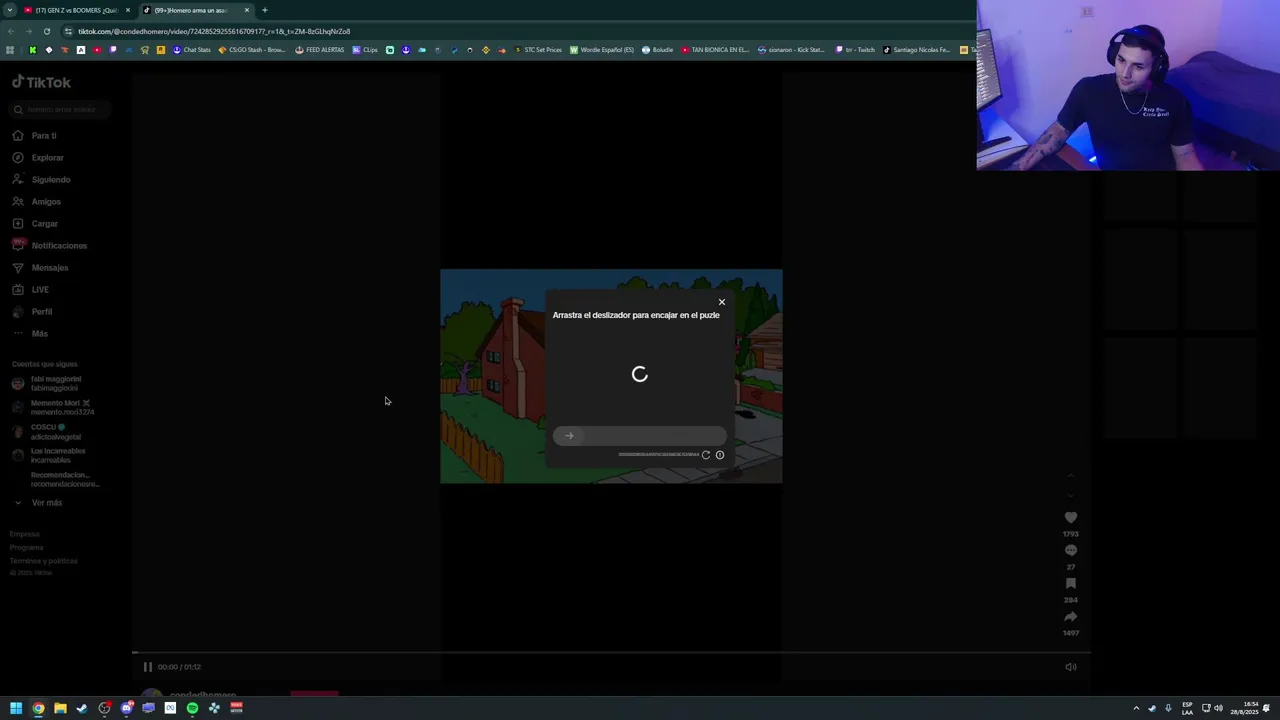Open TikTok logo home link
1280x720 pixels.
42,82
